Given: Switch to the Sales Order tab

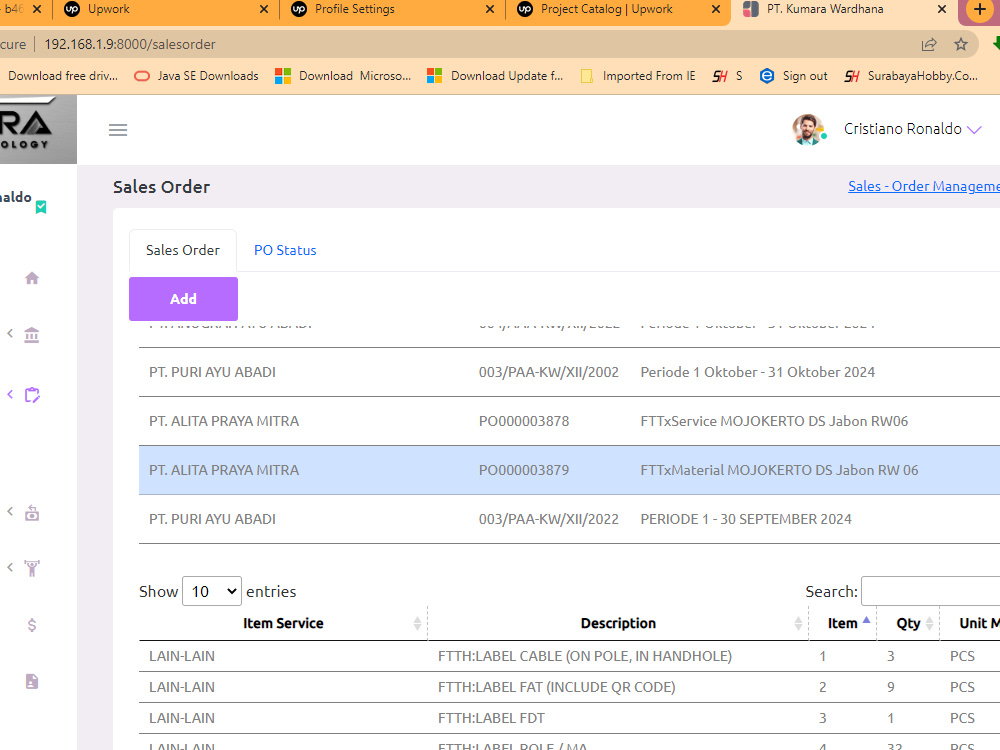Looking at the screenshot, I should [x=183, y=250].
